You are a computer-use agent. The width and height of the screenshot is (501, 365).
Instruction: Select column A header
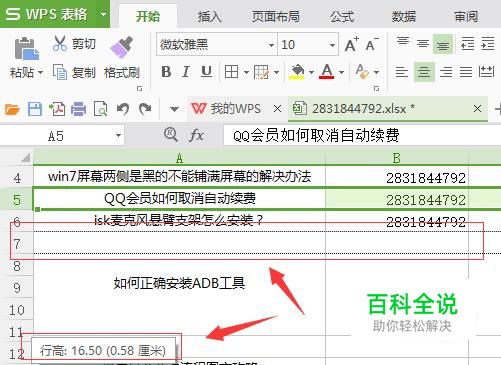[179, 158]
